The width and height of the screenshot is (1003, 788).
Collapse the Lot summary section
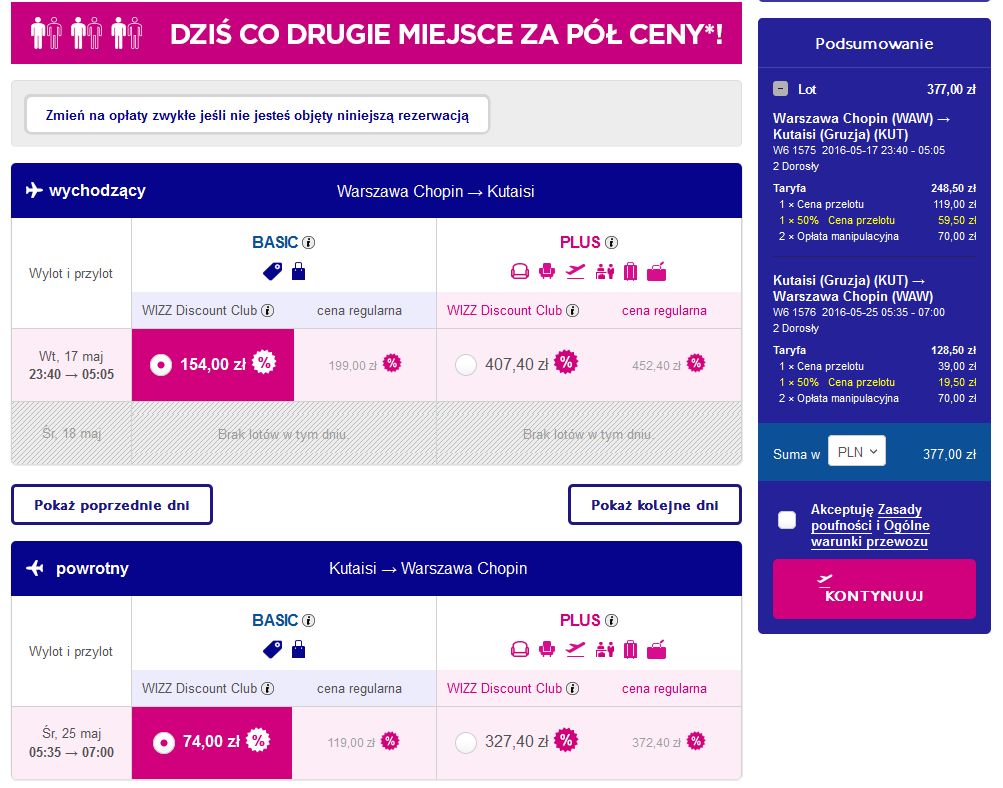point(780,89)
